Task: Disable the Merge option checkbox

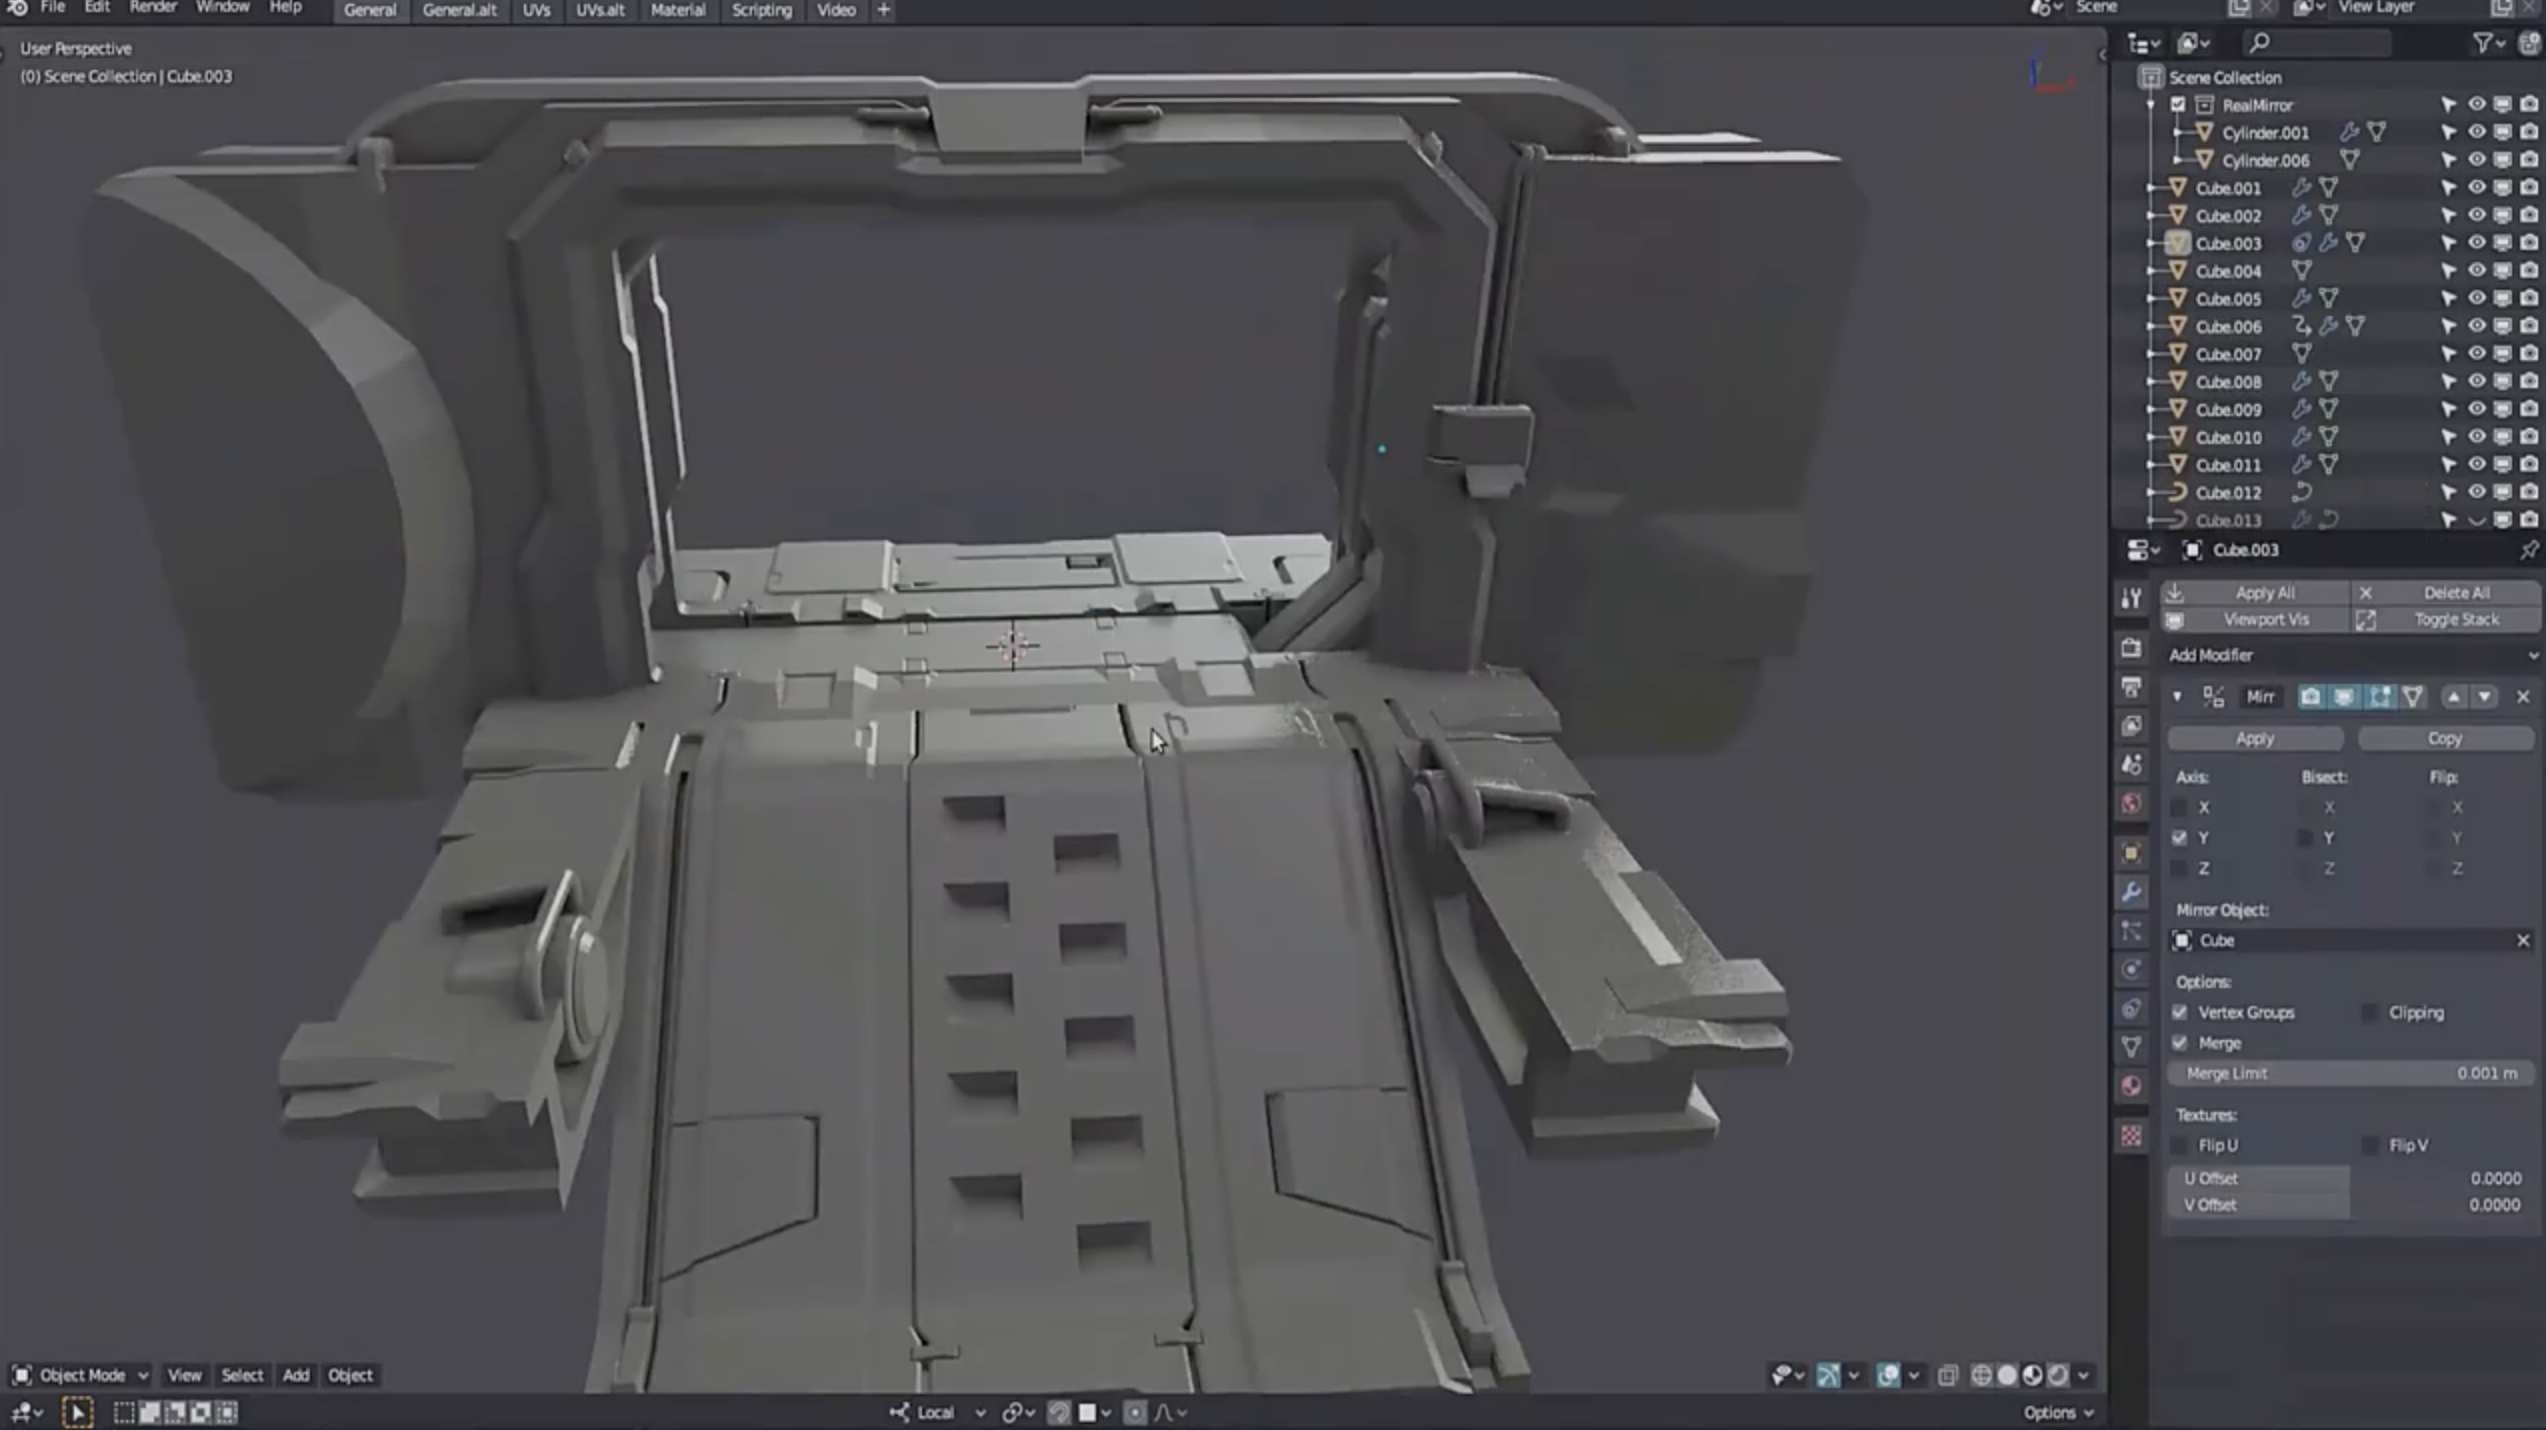Action: click(2179, 1043)
